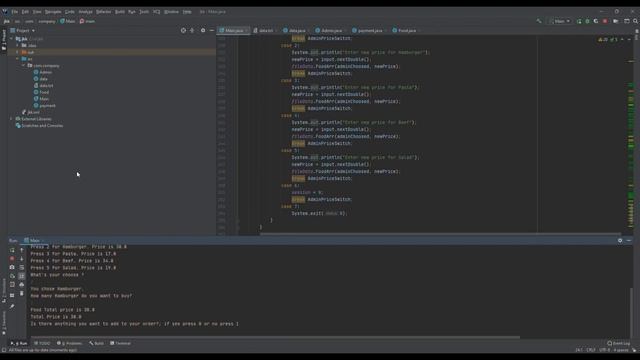Switch to the payment.java editor tab
This screenshot has height=360, width=640.
(368, 31)
